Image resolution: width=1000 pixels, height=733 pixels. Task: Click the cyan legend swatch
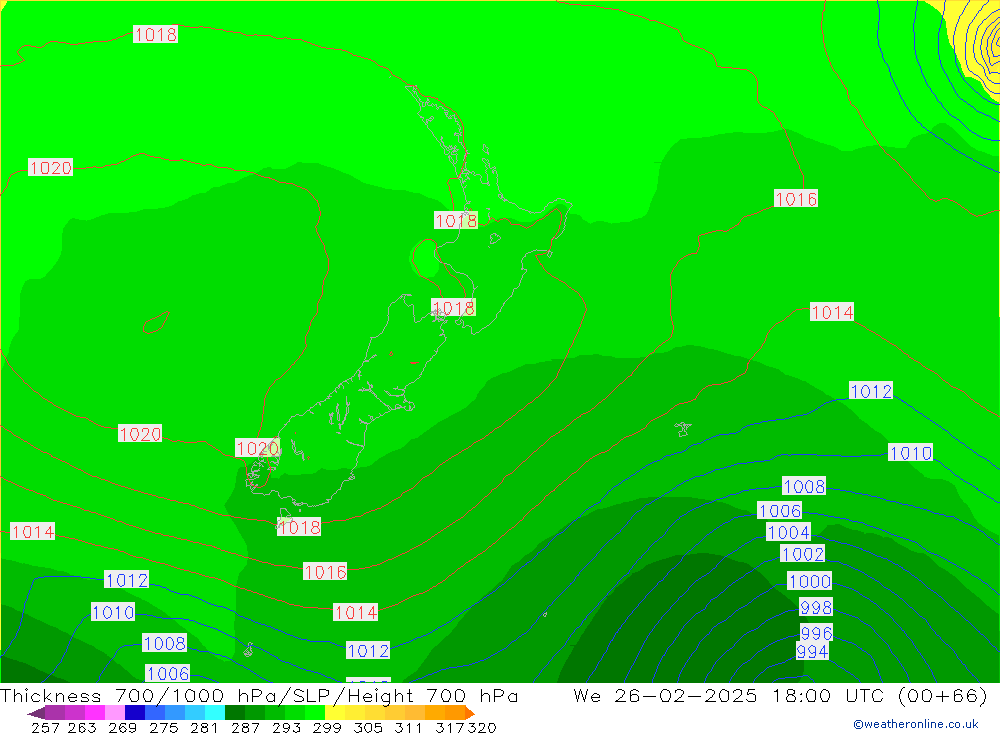click(215, 712)
